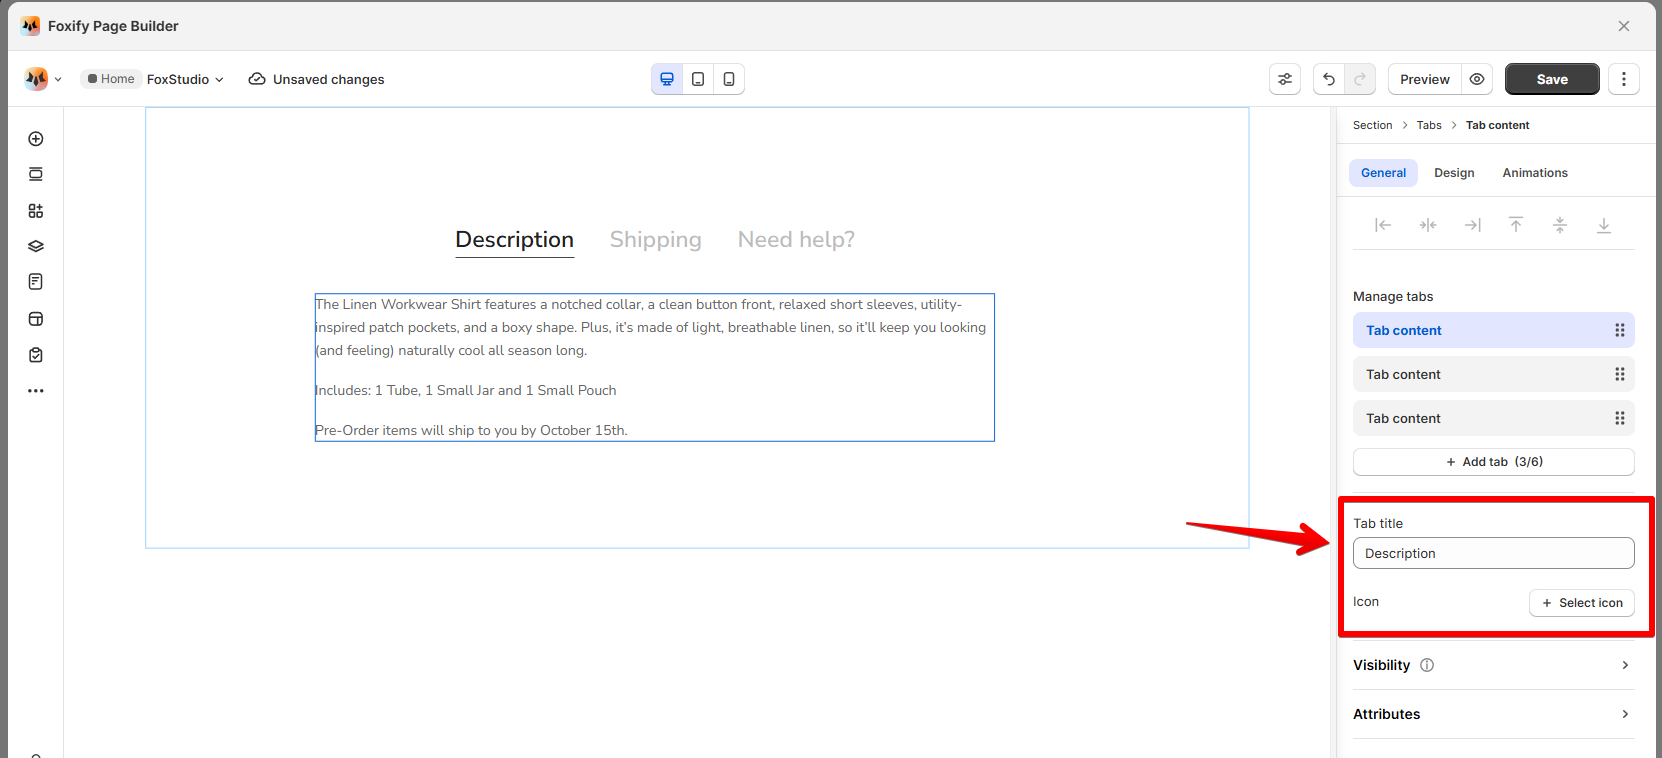The image size is (1662, 758).
Task: Click the Home page badge
Action: (x=111, y=79)
